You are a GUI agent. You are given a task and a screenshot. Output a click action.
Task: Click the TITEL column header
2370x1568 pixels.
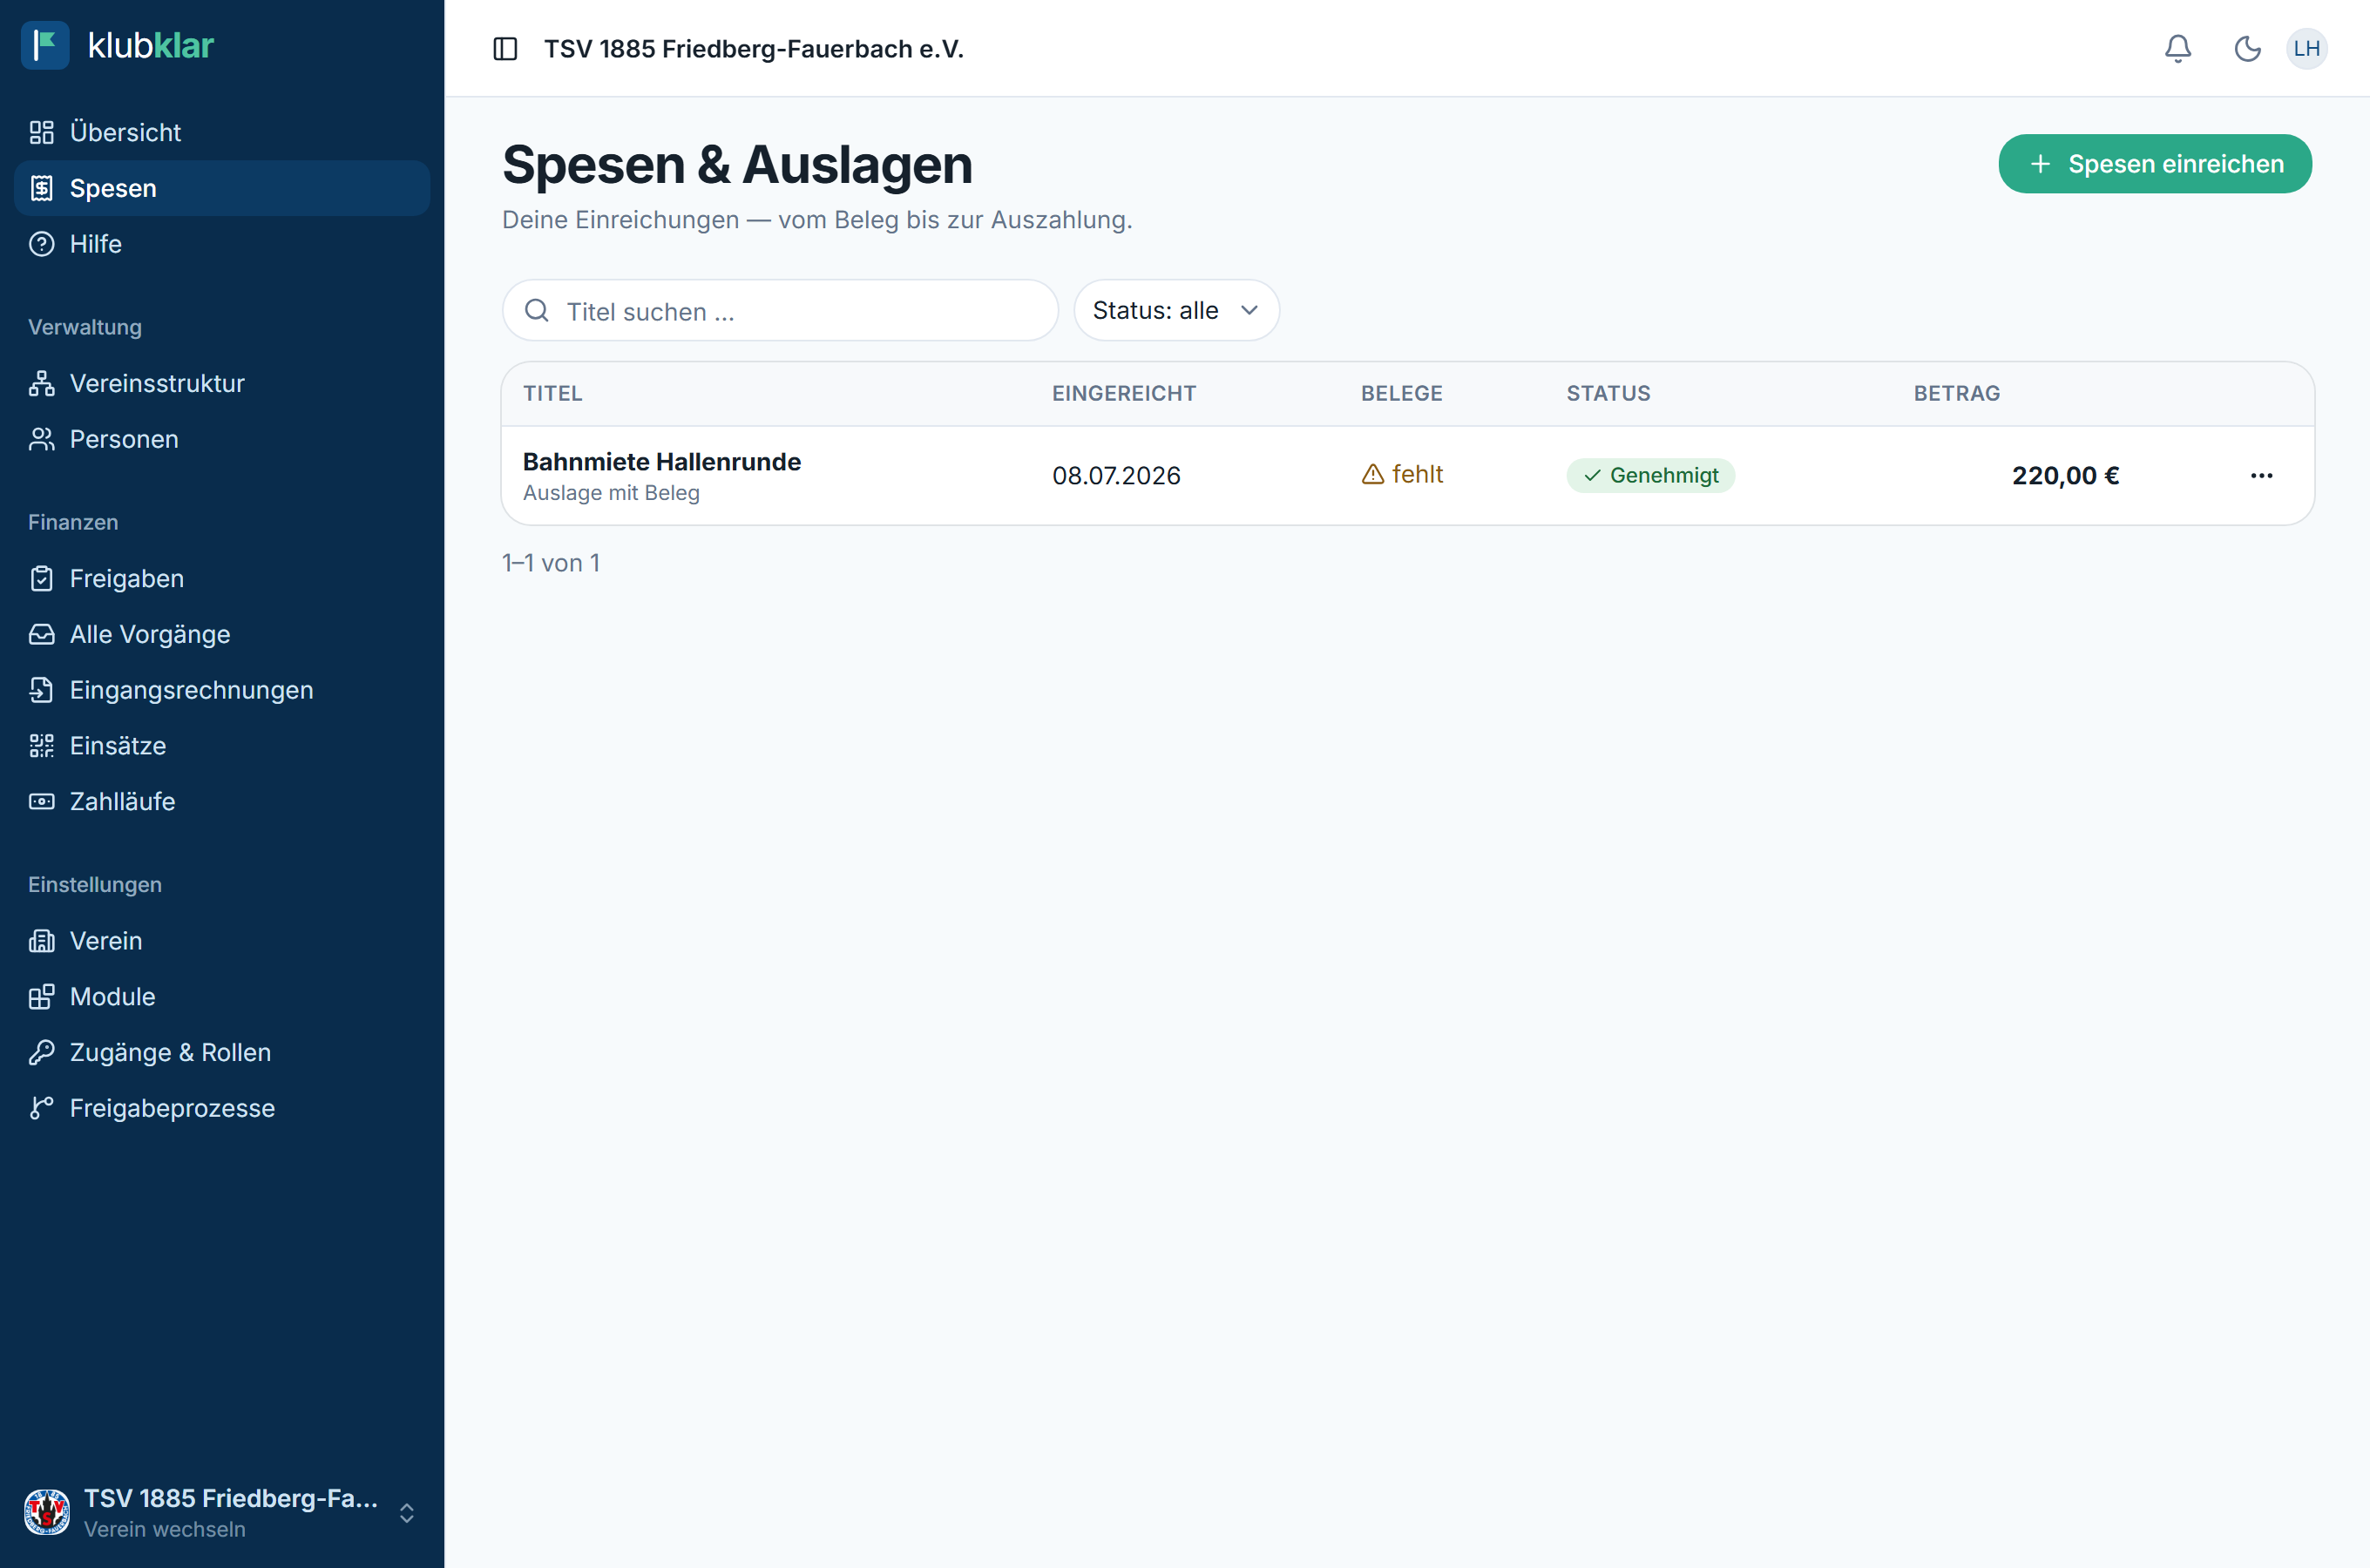(552, 393)
